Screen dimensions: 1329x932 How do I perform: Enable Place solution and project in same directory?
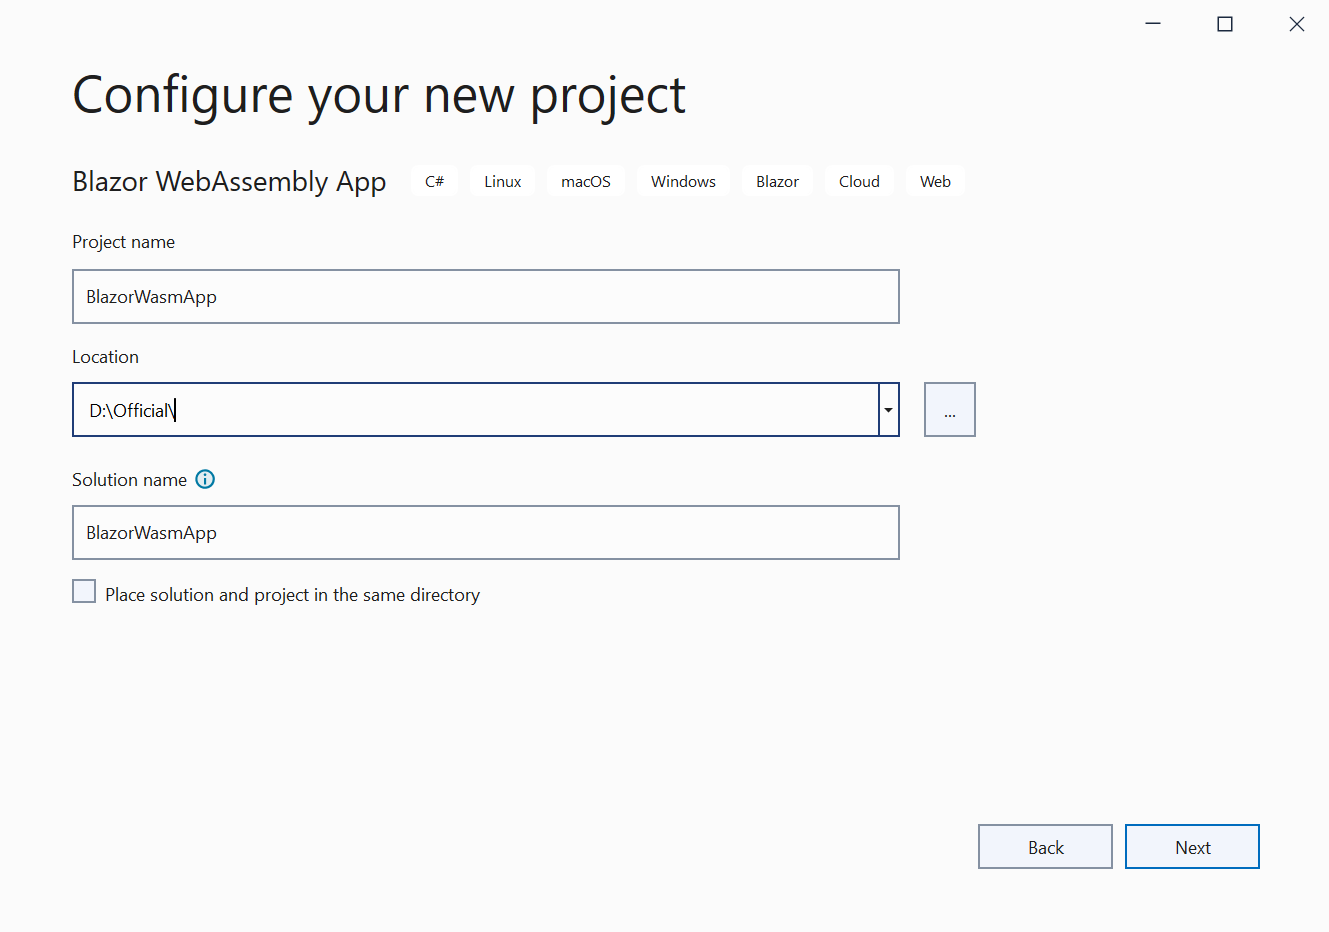85,592
